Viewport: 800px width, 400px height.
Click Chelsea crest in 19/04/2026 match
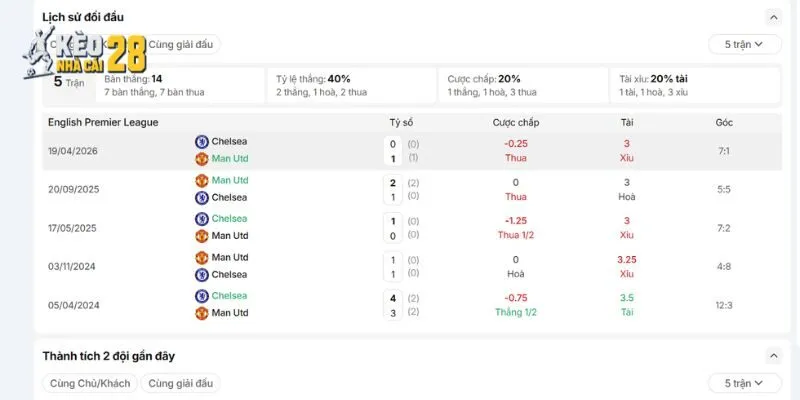(202, 142)
